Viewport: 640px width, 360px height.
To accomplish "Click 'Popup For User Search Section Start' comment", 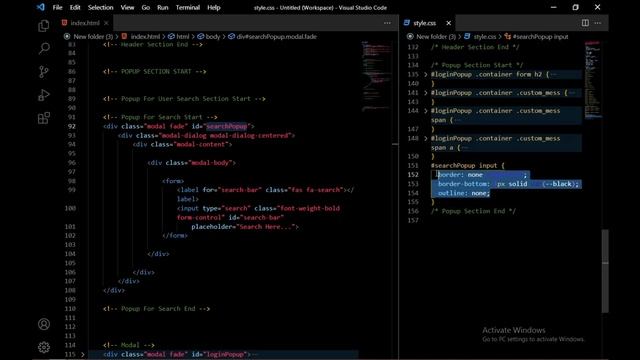I will click(x=184, y=99).
